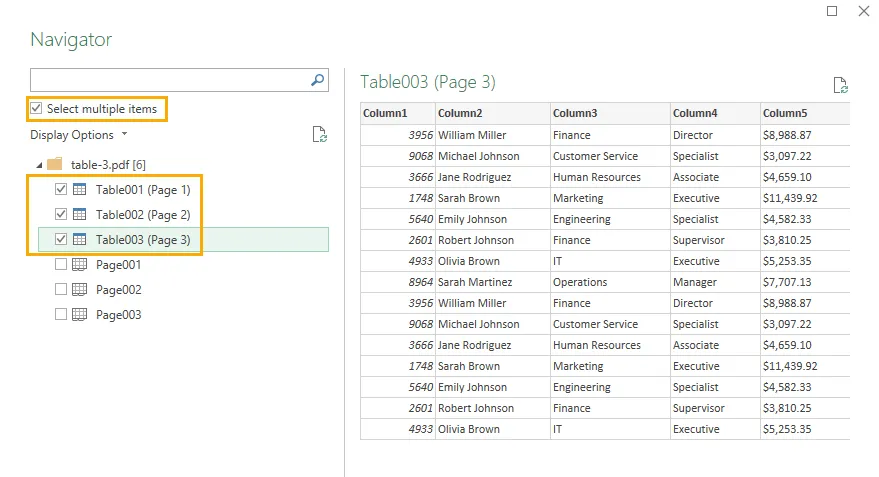The width and height of the screenshot is (879, 477).
Task: Click the Column1 header
Action: [x=398, y=113]
